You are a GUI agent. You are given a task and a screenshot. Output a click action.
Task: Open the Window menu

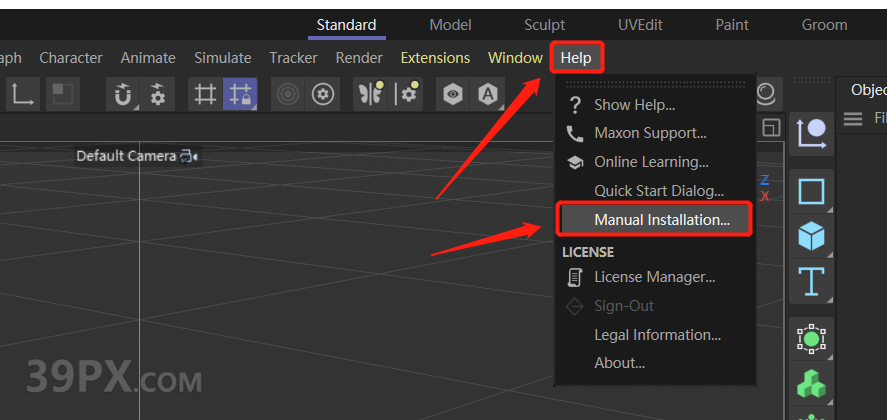point(515,58)
